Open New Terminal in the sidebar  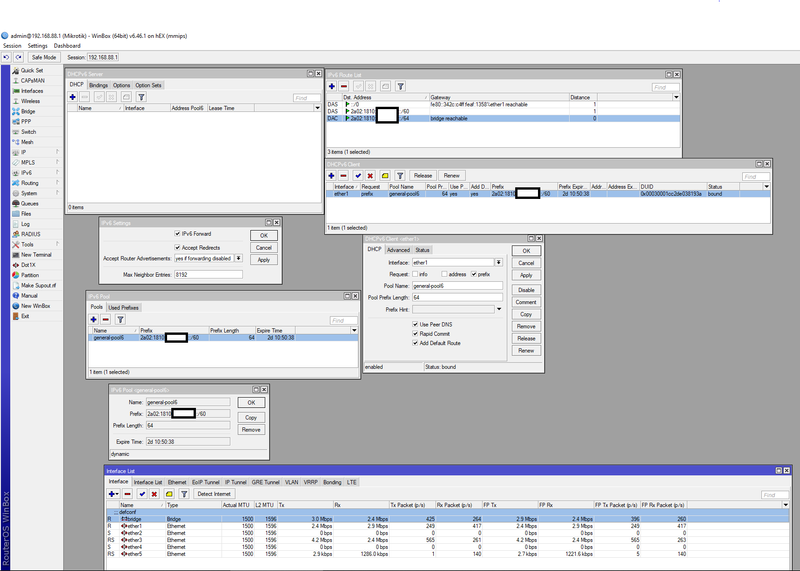click(x=36, y=254)
